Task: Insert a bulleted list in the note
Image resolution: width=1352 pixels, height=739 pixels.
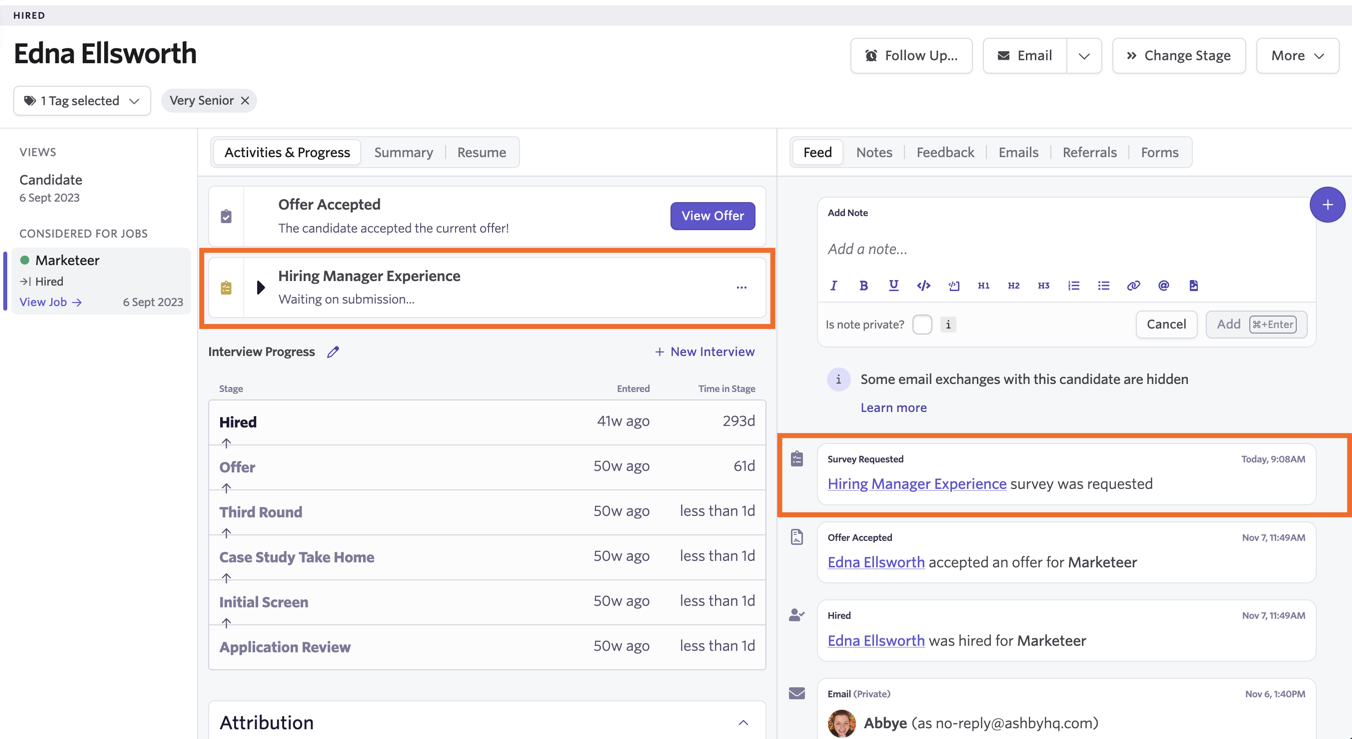Action: pos(1104,286)
